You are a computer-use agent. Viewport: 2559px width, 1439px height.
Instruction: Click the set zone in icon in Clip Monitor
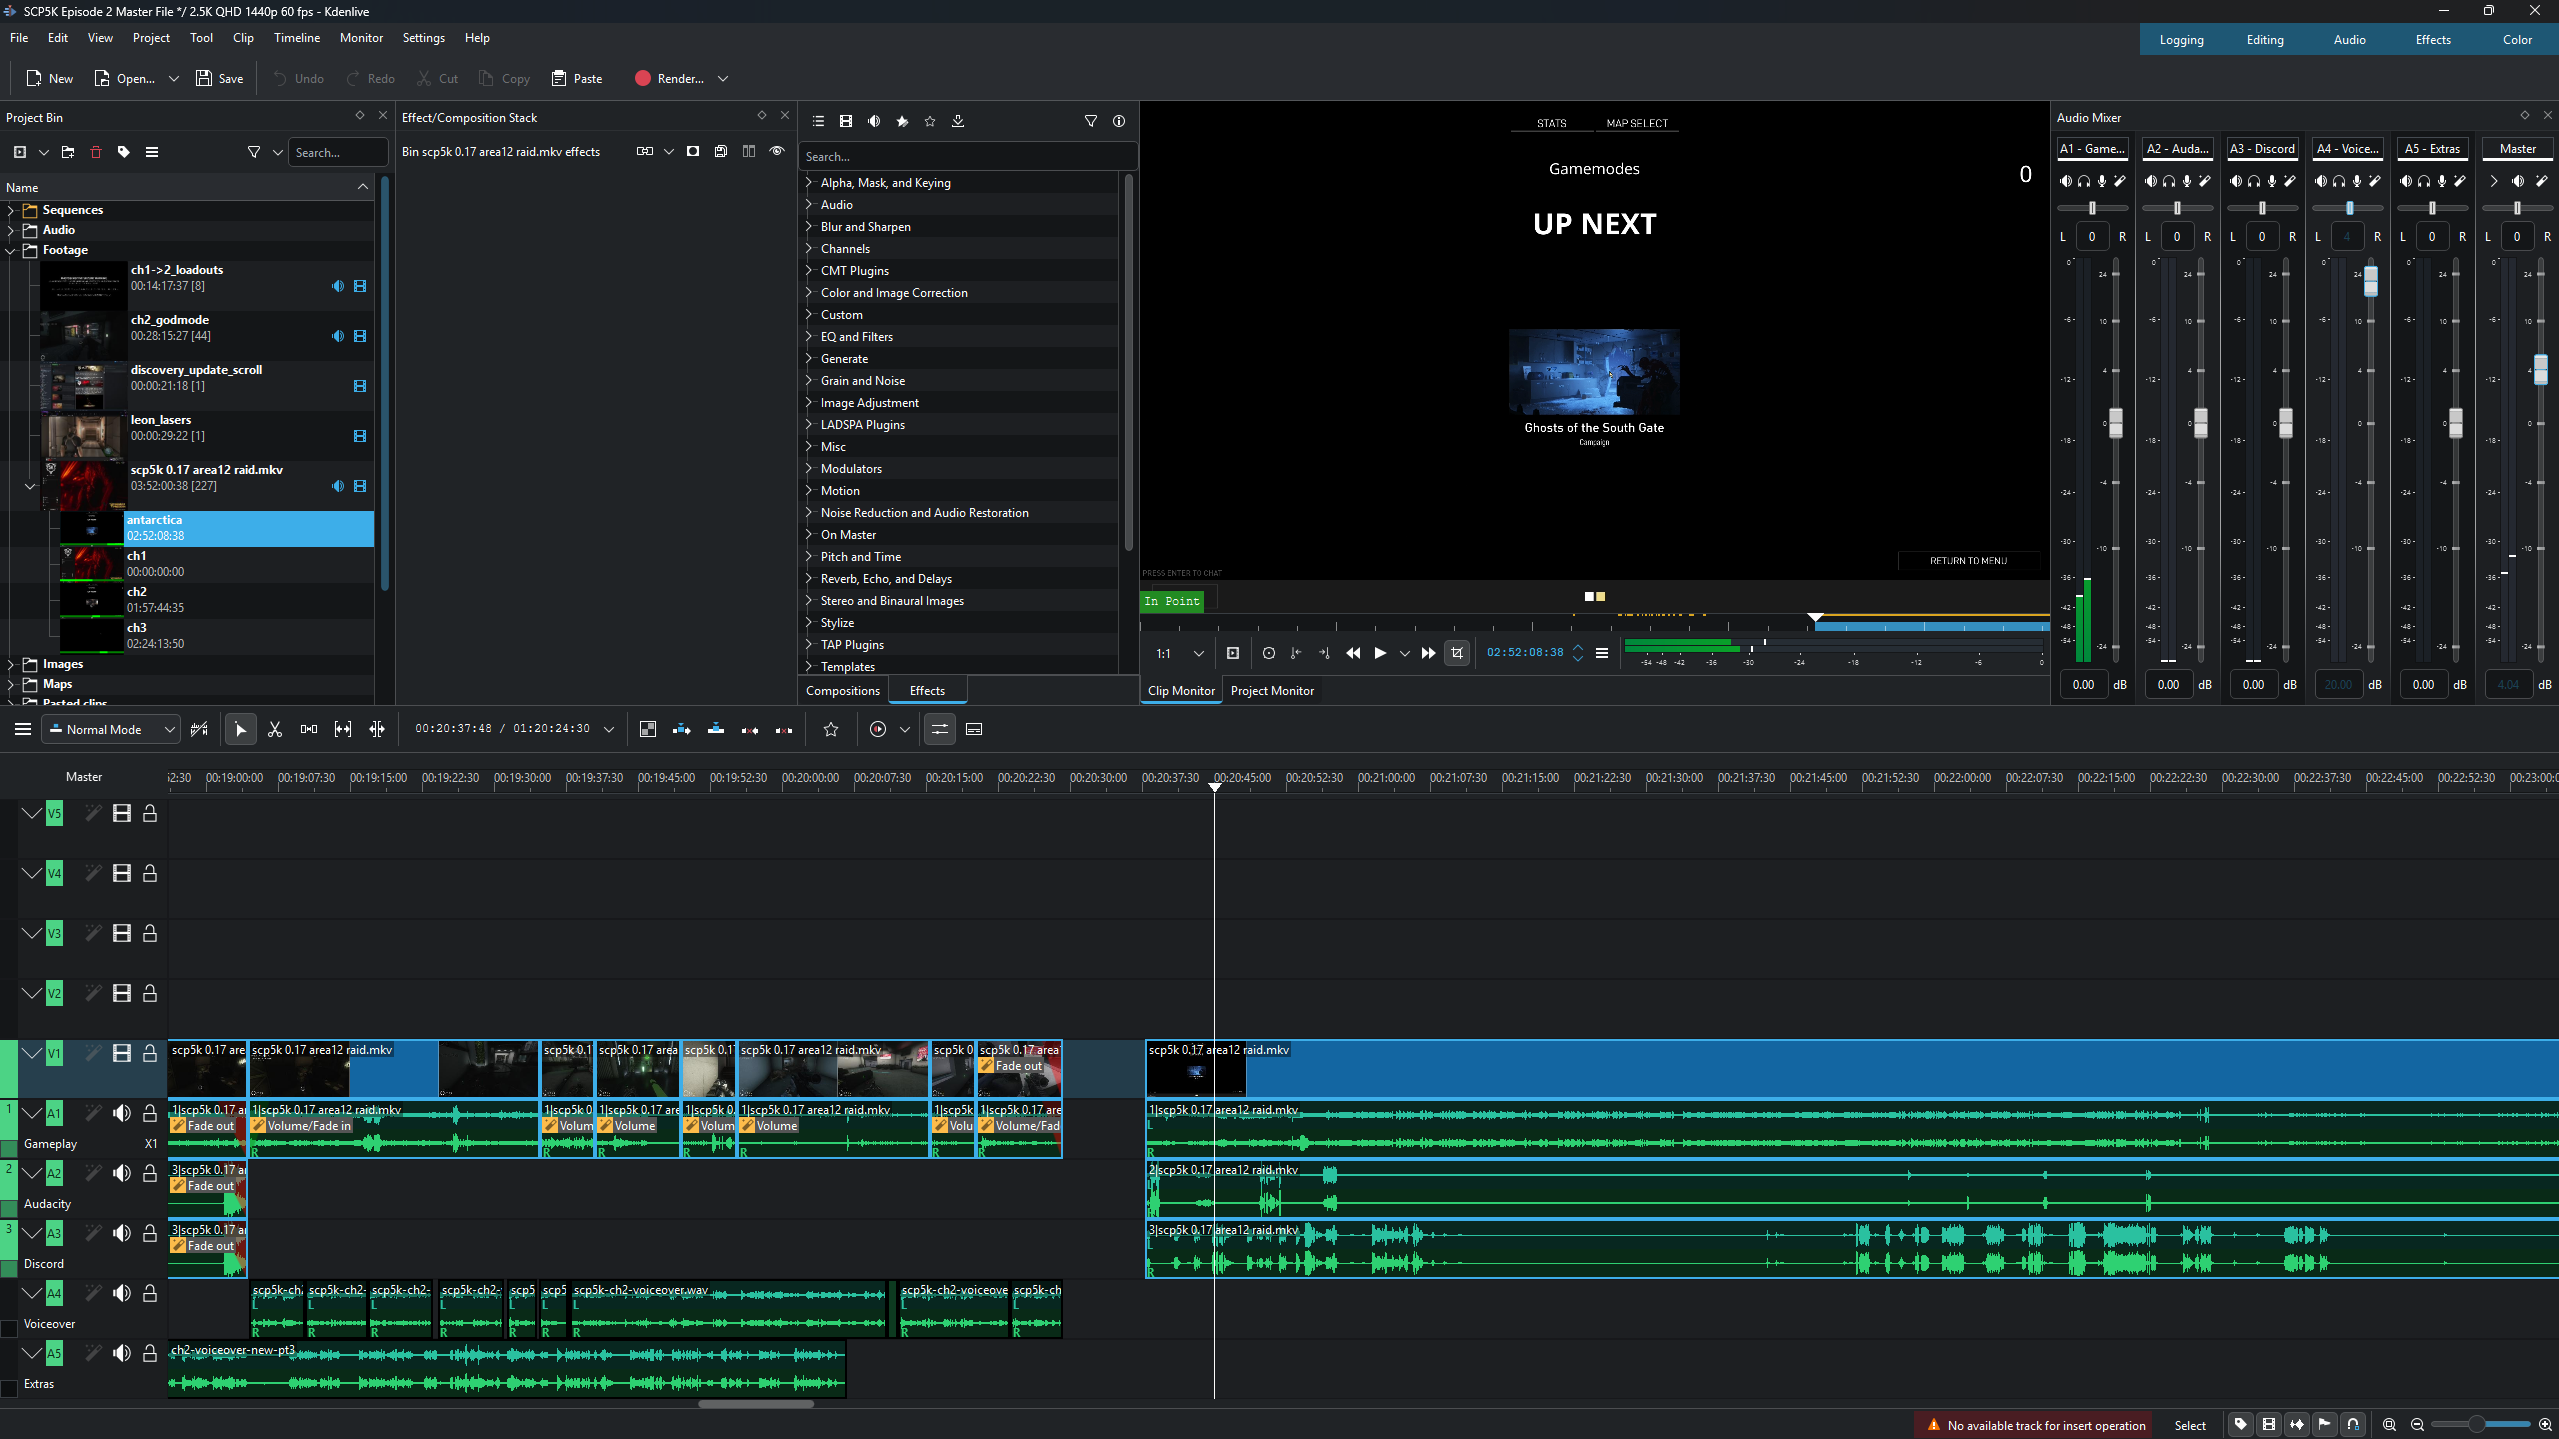(1296, 653)
